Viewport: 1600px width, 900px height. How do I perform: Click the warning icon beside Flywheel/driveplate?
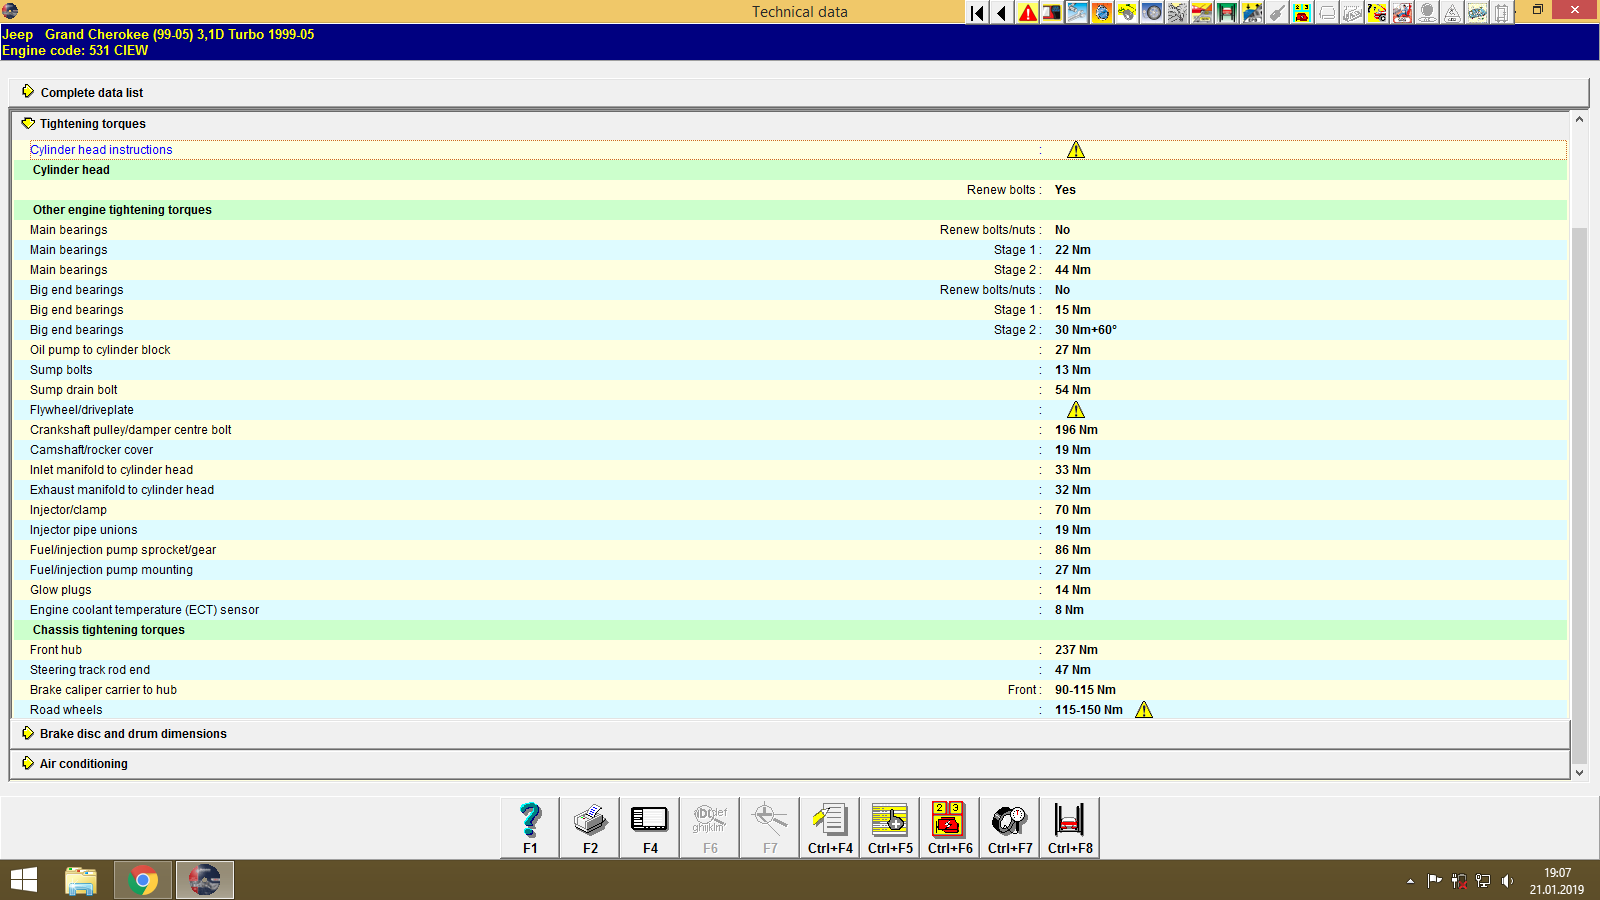[x=1076, y=409]
